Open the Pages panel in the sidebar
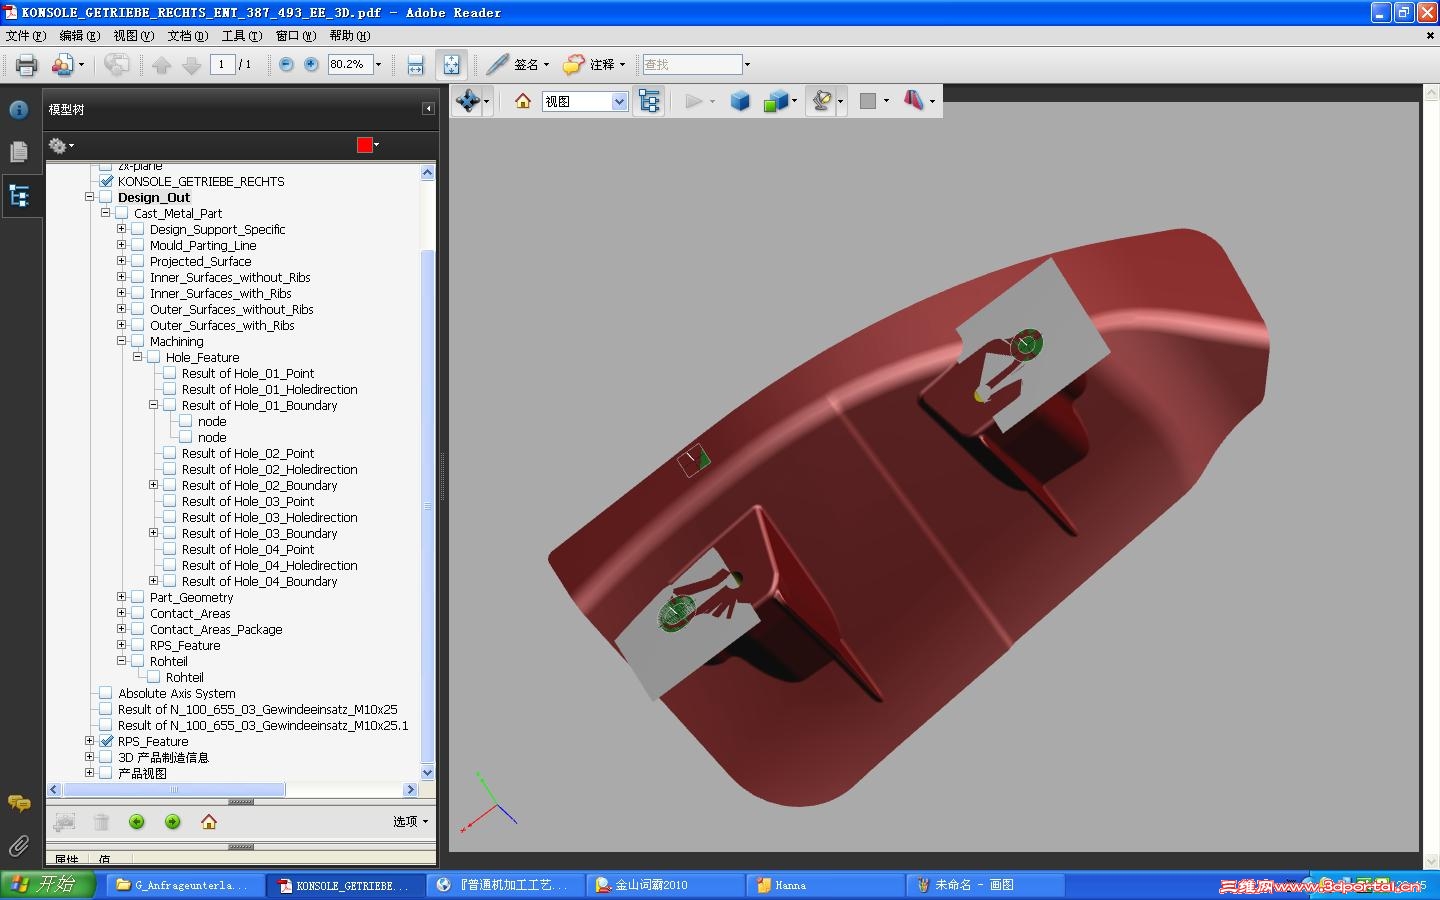The image size is (1440, 900). (x=19, y=152)
